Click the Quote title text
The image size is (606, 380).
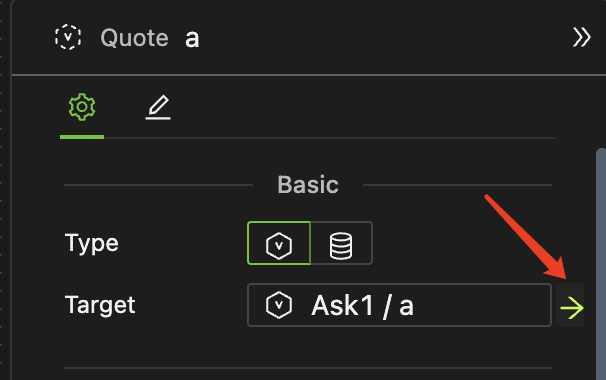(134, 38)
